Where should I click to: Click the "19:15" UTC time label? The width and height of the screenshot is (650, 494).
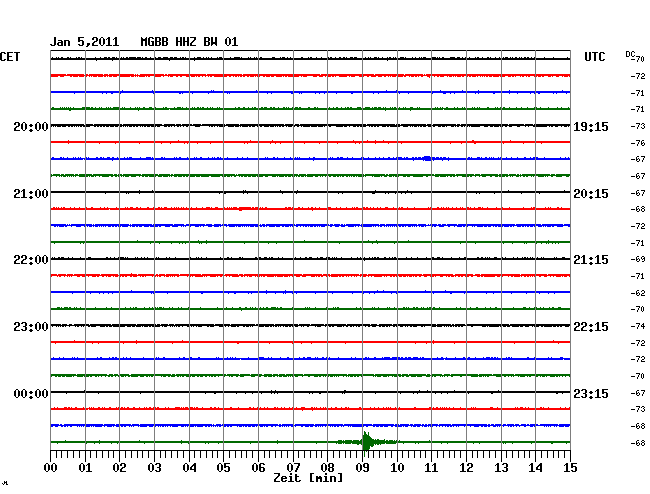point(591,127)
